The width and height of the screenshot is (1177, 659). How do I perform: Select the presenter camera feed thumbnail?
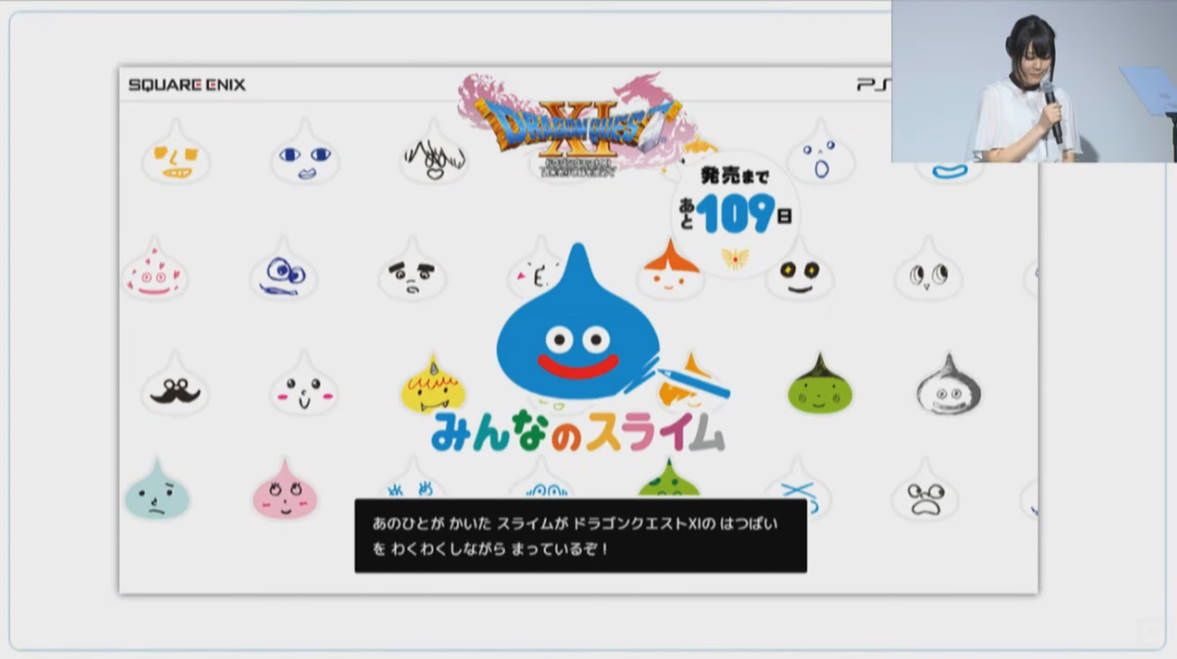[x=1033, y=81]
